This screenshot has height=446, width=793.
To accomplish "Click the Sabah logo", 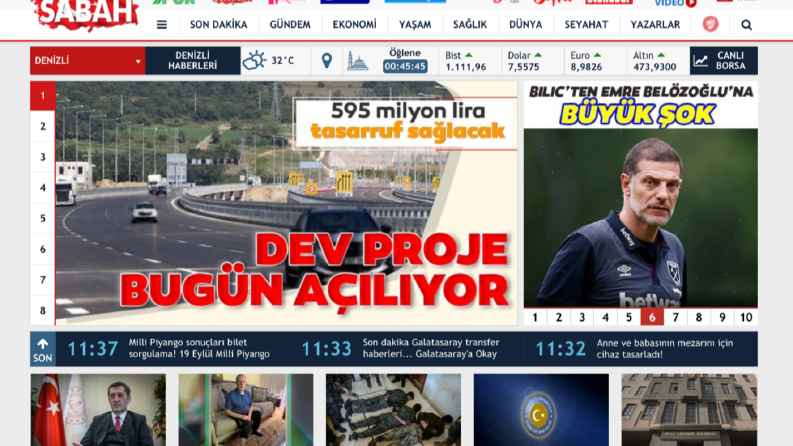I will pos(84,14).
